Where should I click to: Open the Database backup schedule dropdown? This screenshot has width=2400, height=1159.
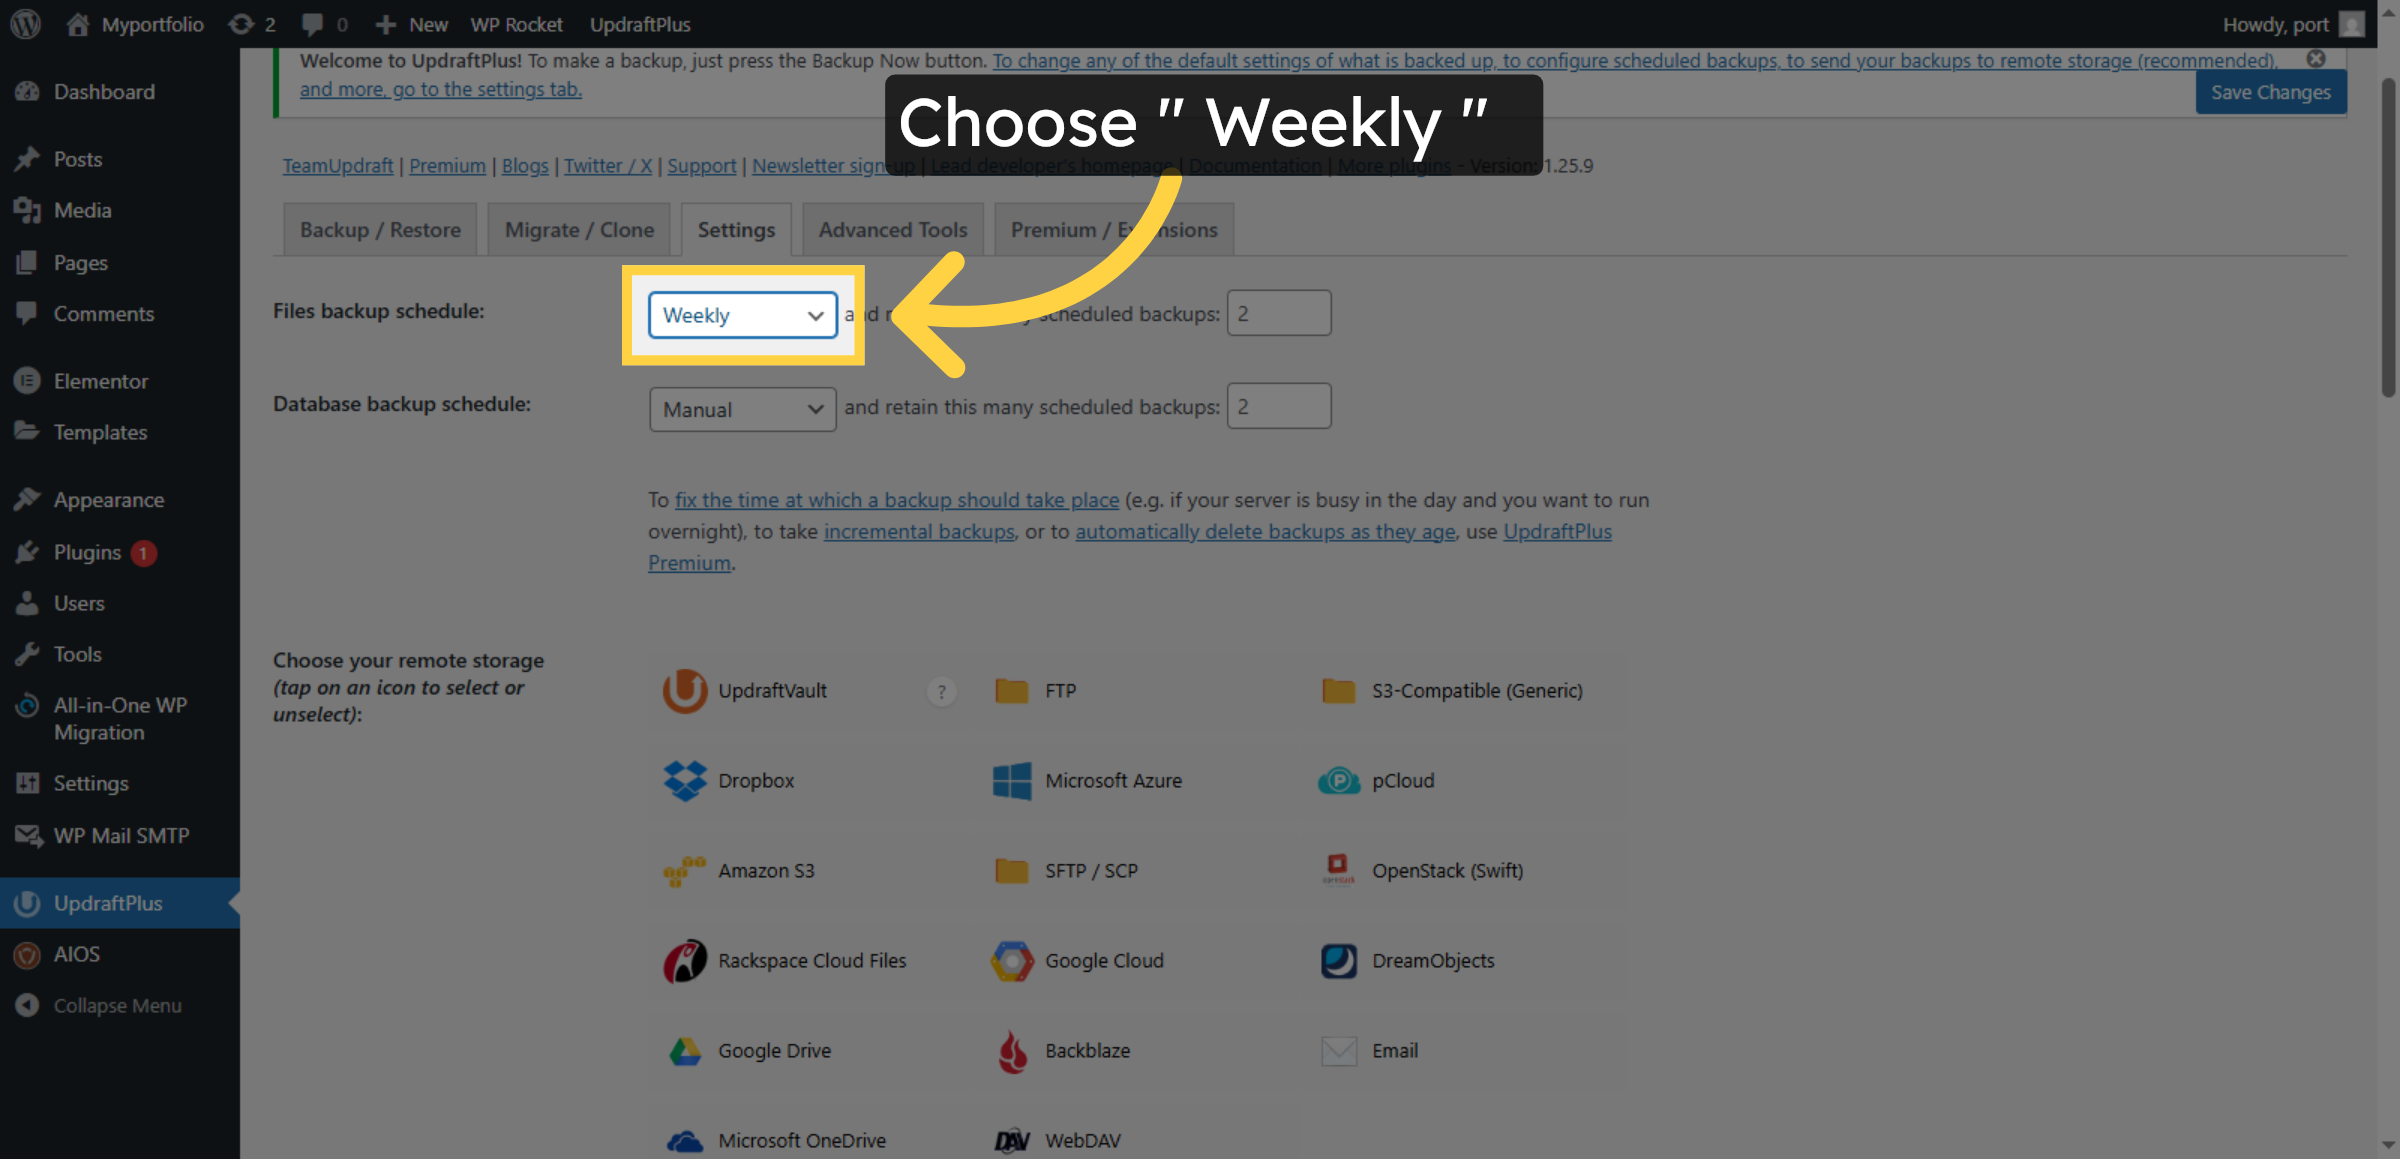click(x=743, y=409)
